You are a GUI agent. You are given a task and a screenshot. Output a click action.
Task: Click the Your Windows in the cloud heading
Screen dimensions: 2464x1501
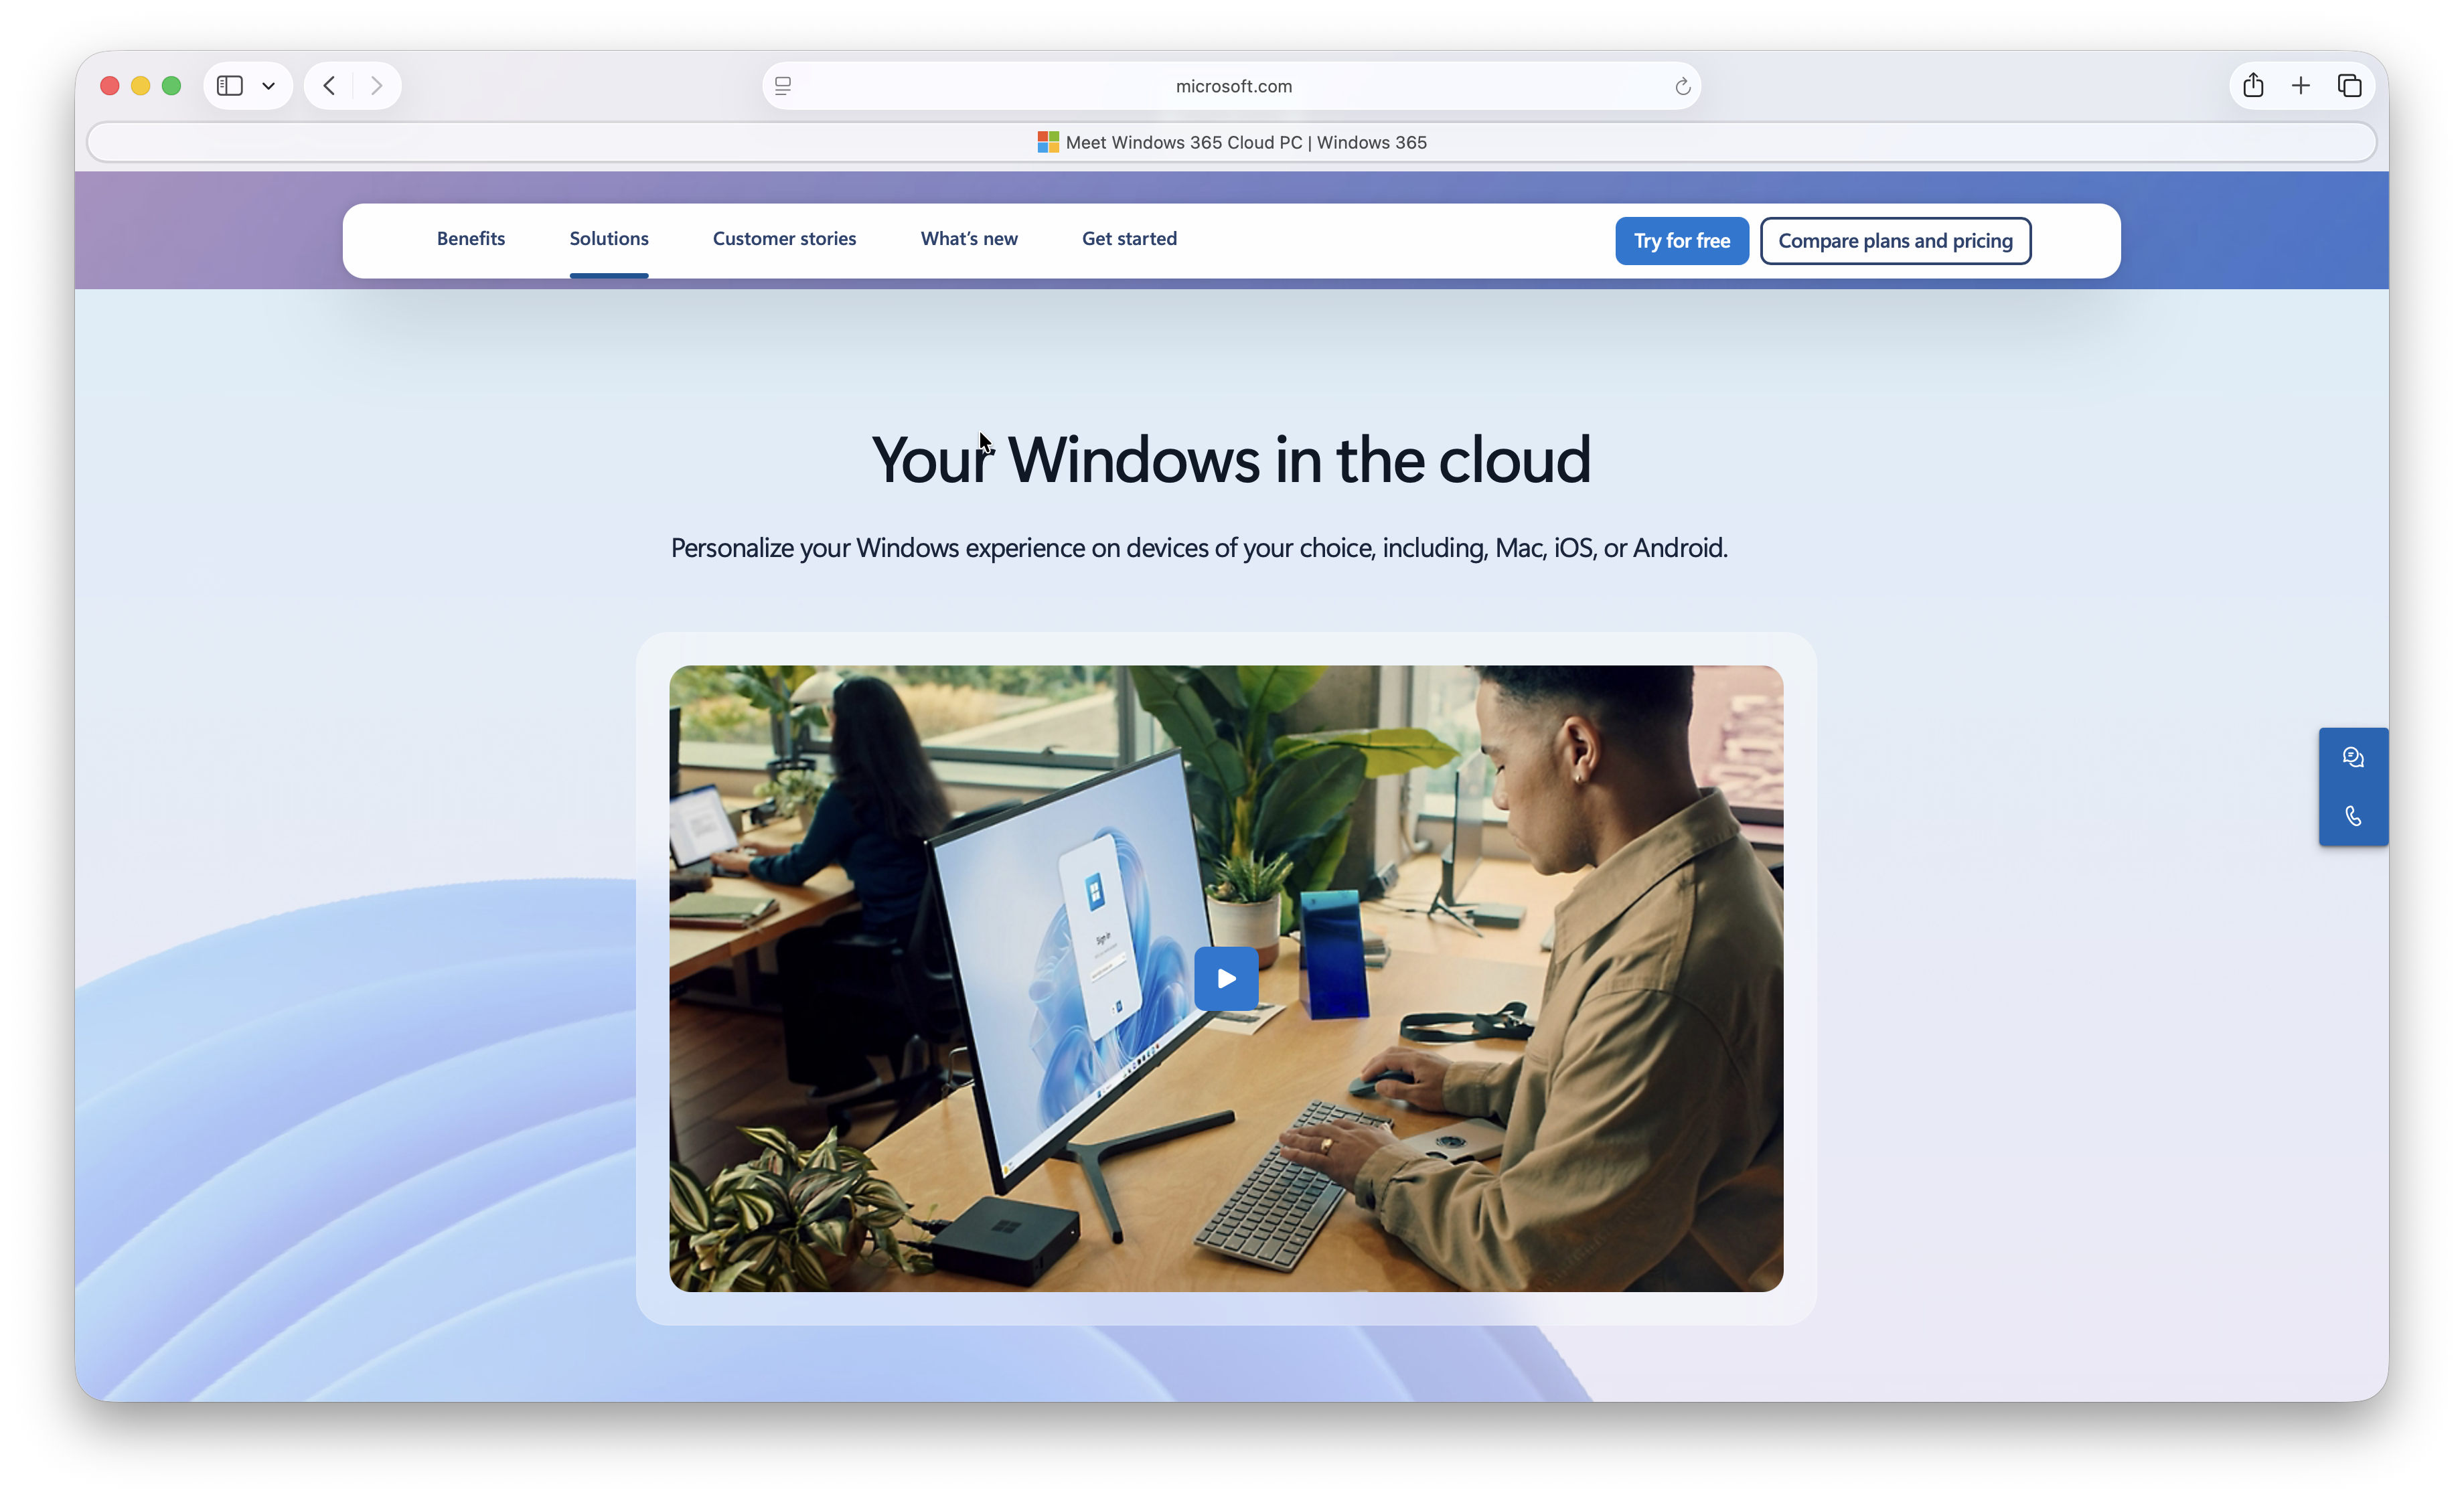point(1231,460)
